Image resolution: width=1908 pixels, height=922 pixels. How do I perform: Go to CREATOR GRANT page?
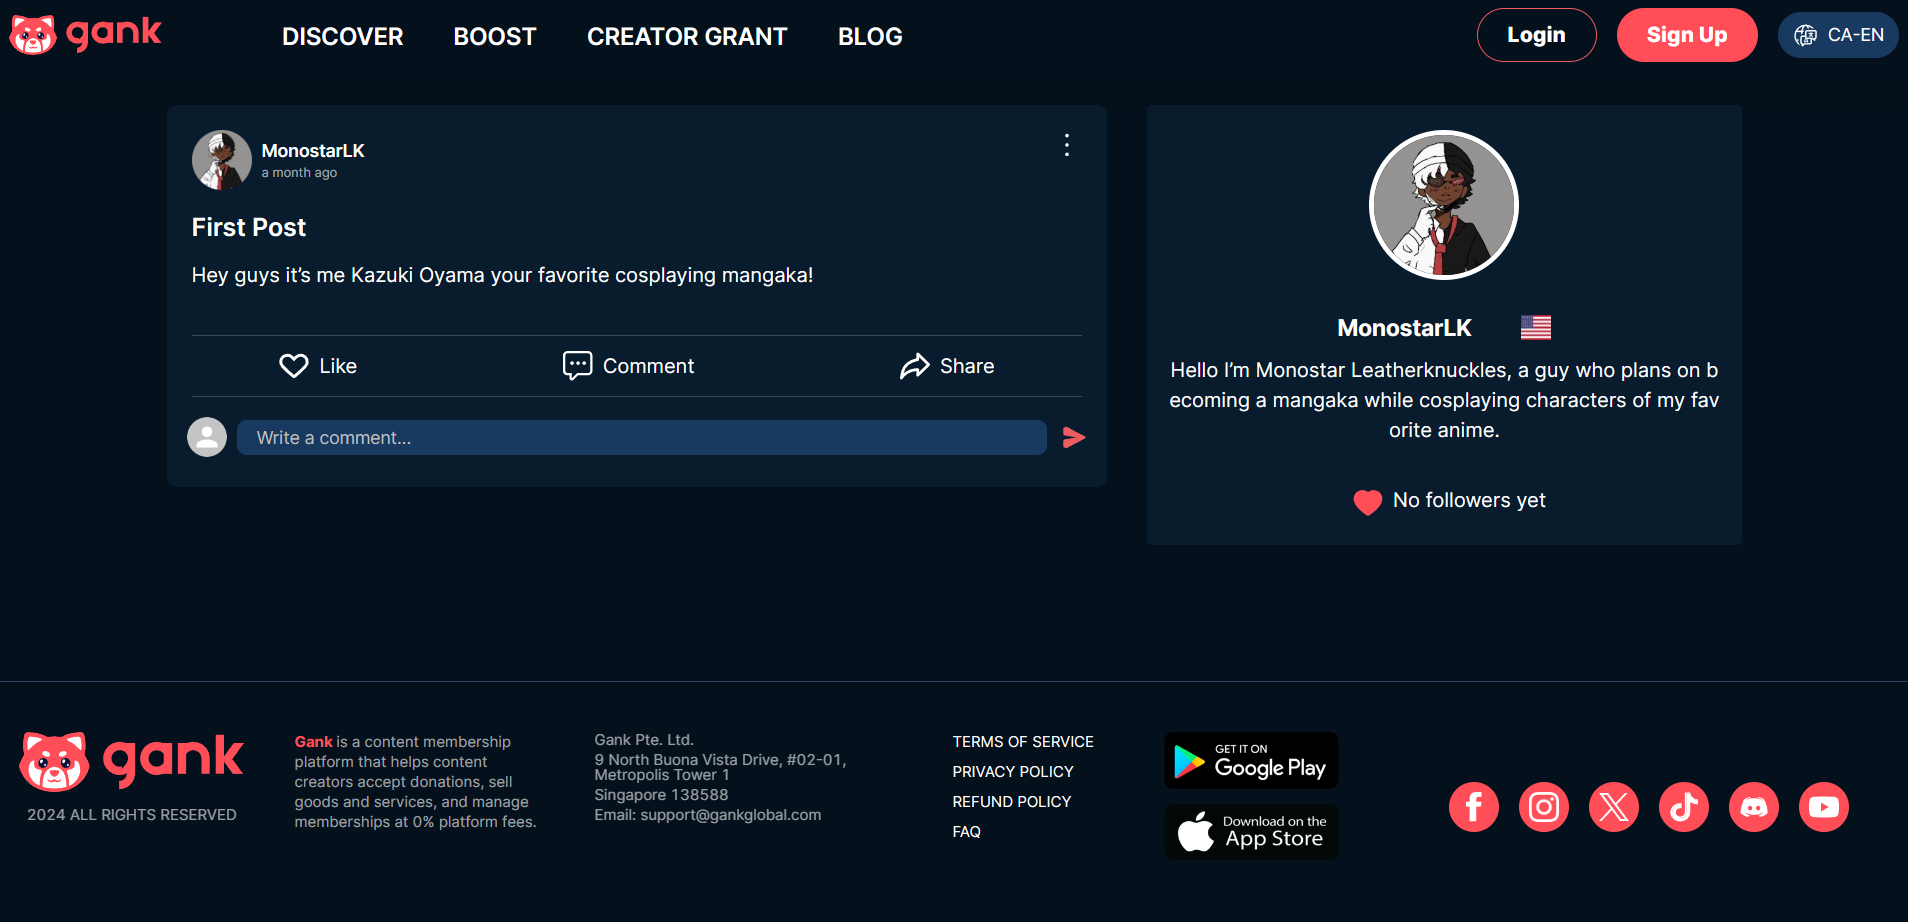tap(687, 37)
